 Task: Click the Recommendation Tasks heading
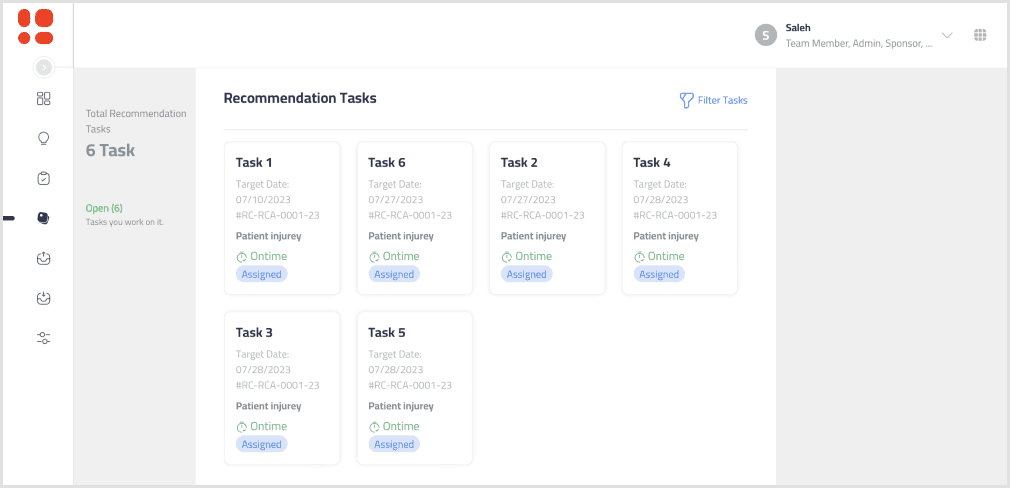click(300, 99)
